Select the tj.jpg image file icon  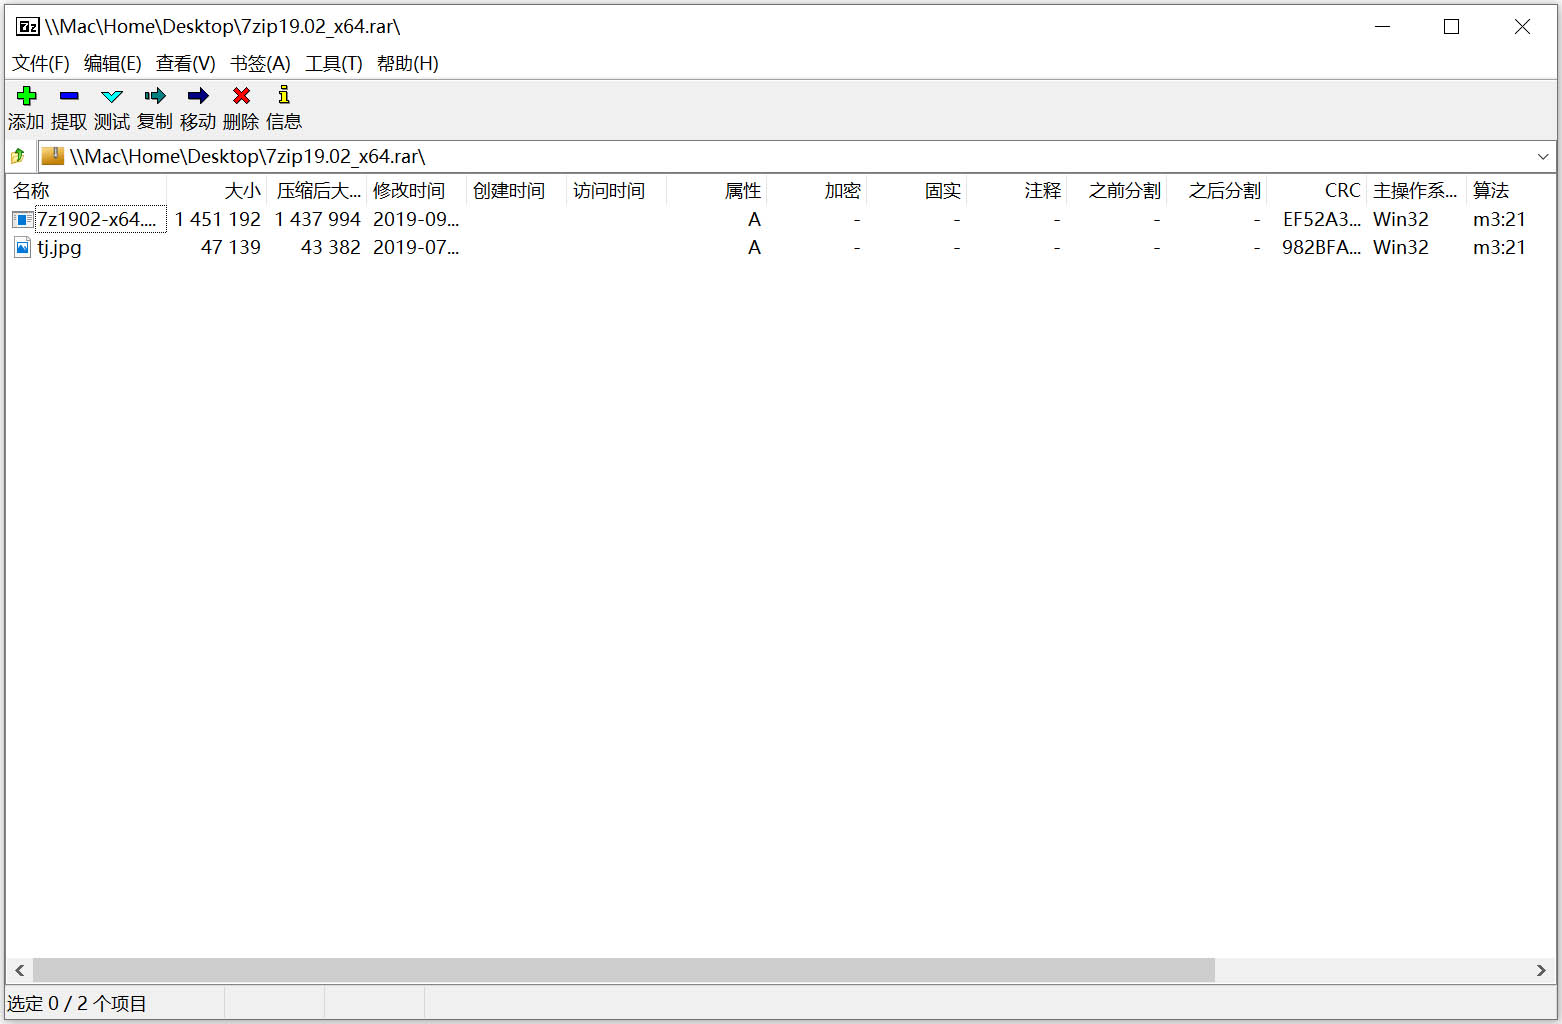(x=23, y=247)
